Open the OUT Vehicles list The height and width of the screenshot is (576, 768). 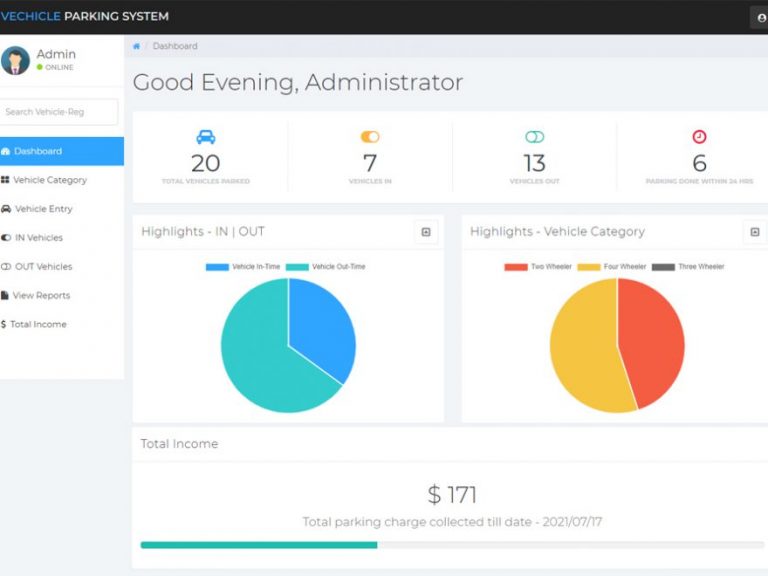point(43,267)
